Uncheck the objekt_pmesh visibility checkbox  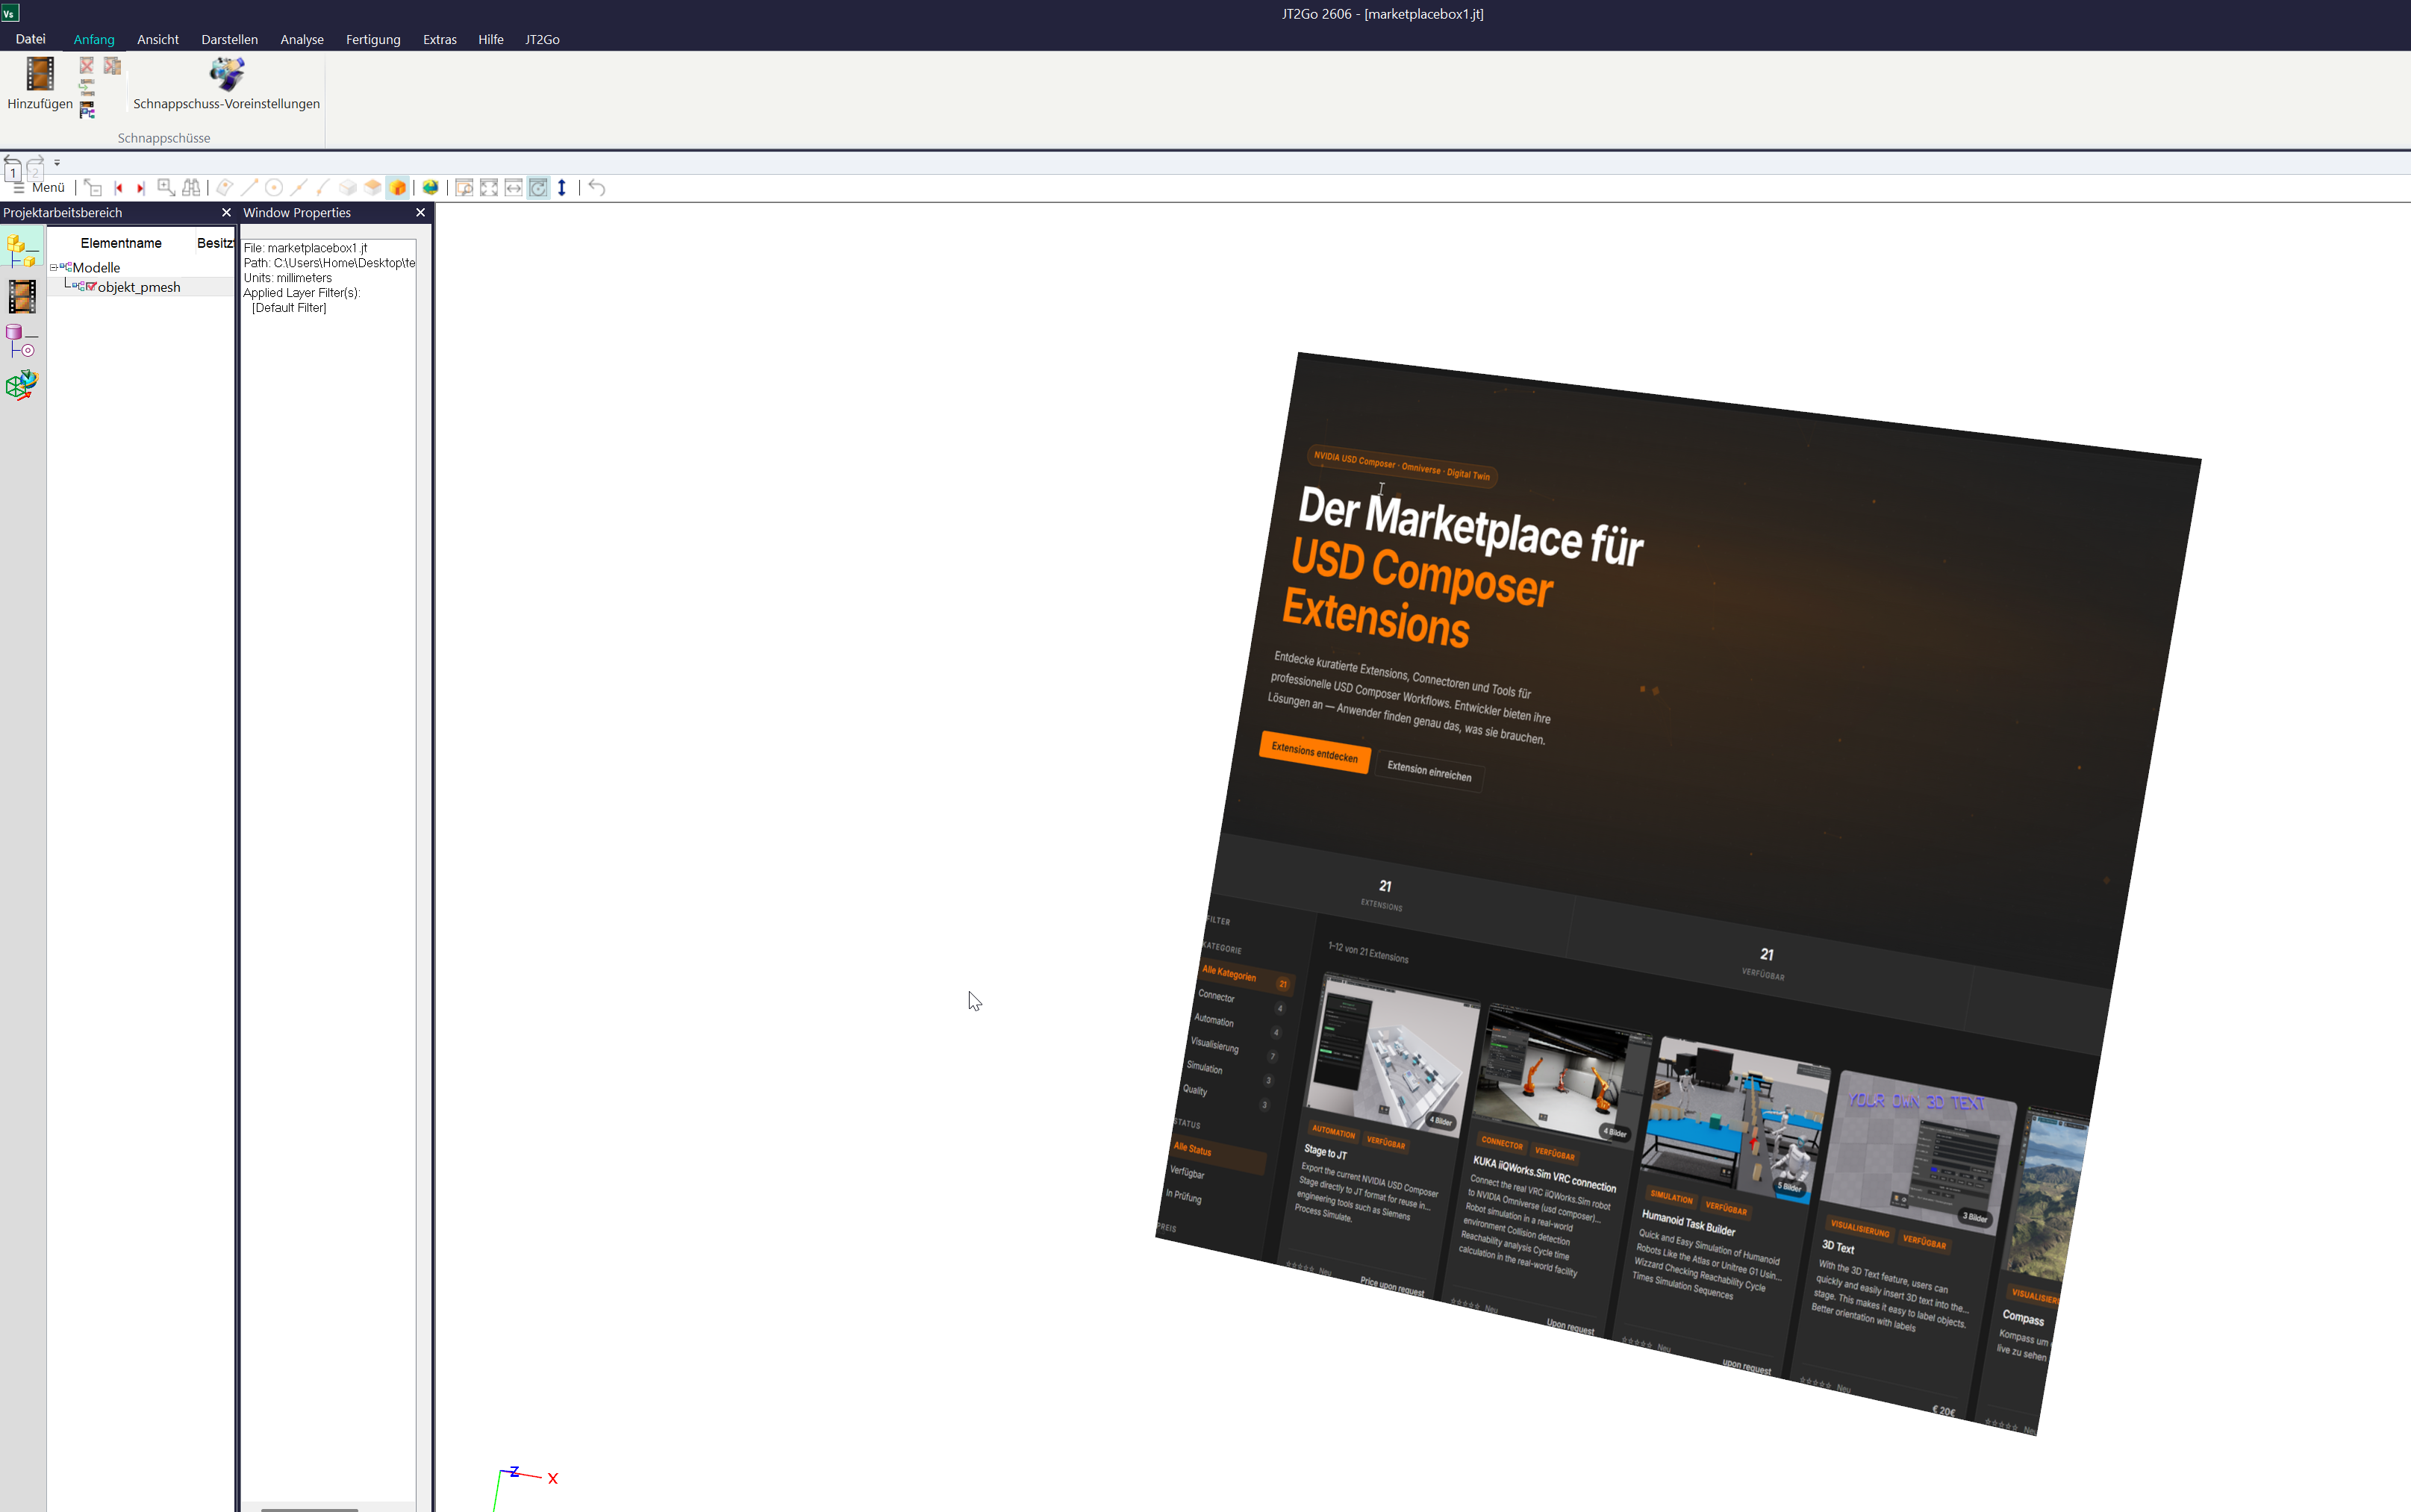coord(91,287)
